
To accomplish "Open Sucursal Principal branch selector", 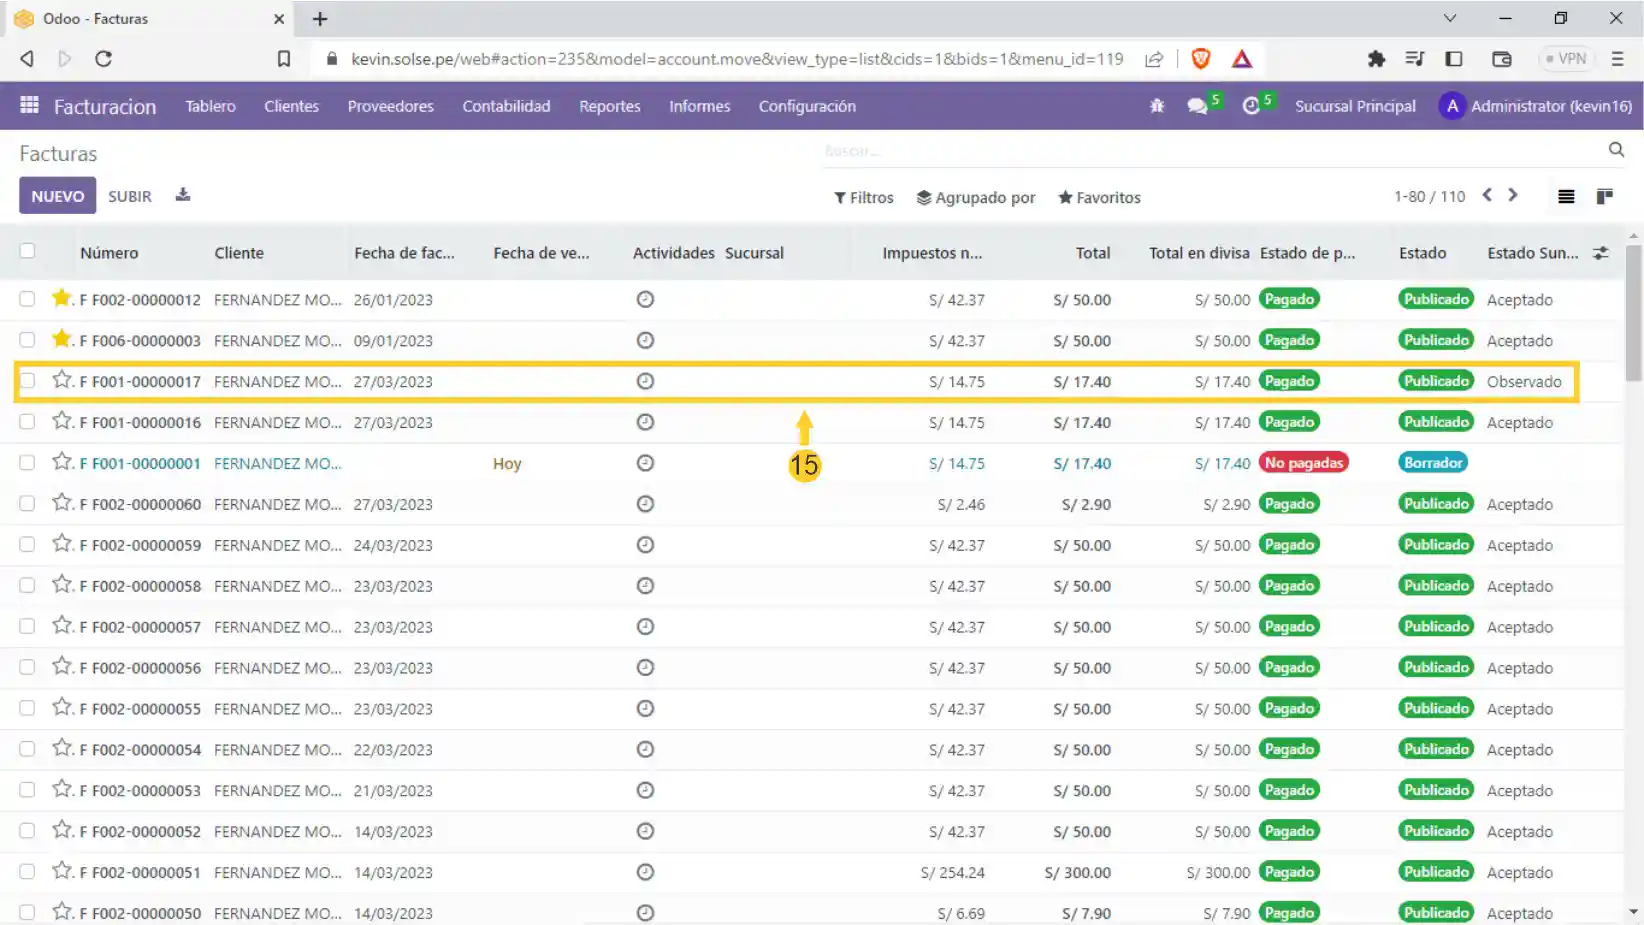I will click(x=1355, y=106).
